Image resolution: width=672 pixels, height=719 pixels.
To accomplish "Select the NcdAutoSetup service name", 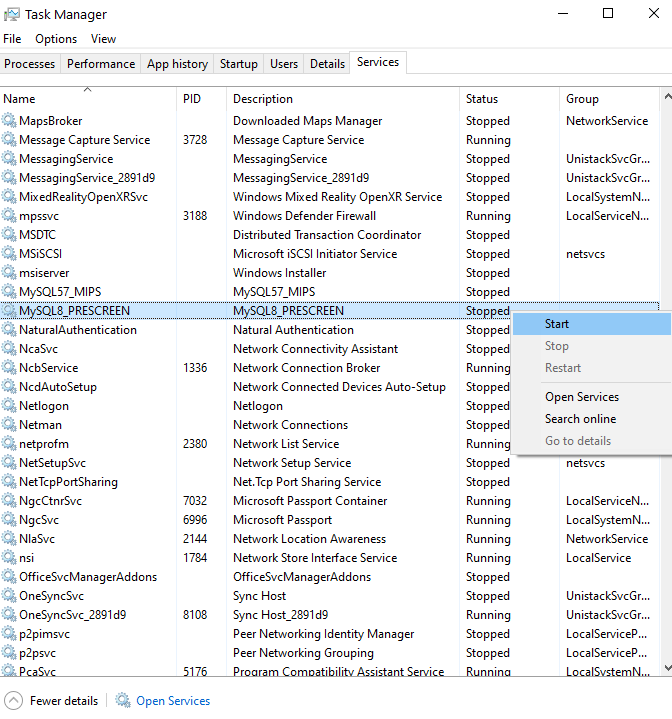I will click(58, 387).
